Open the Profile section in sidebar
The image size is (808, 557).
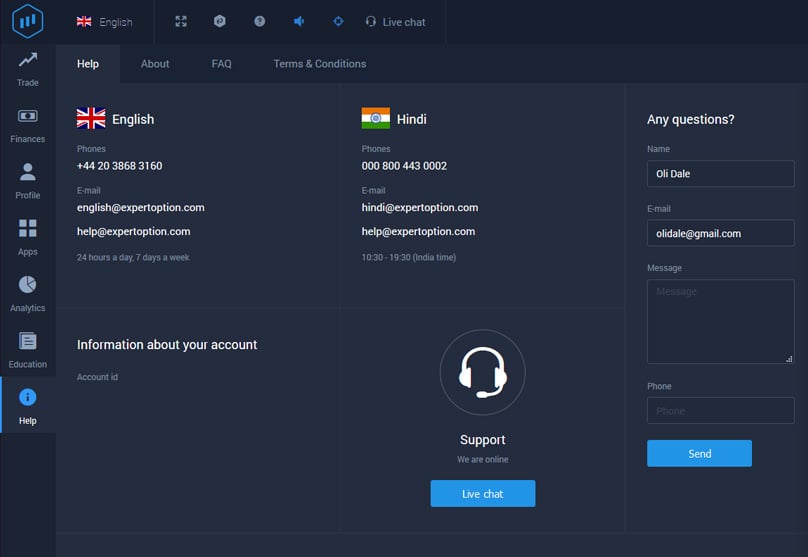28,182
